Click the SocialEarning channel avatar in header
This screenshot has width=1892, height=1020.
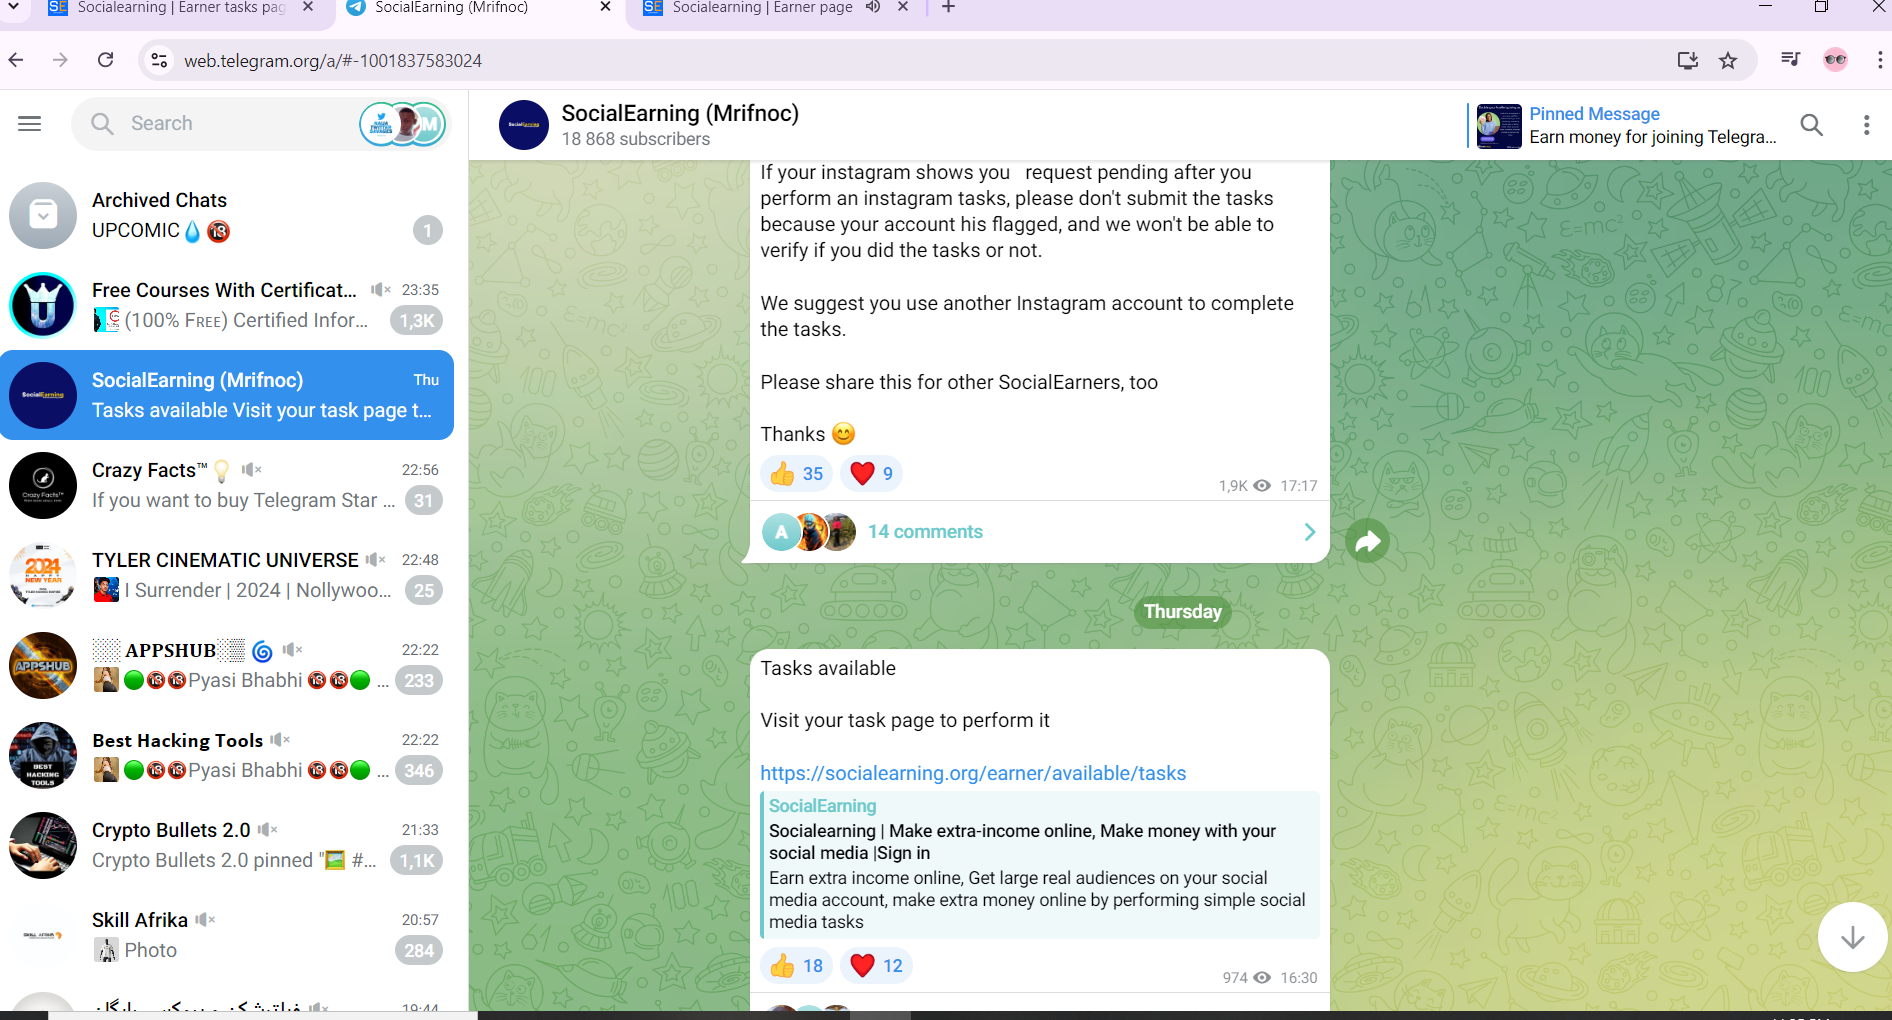pos(524,125)
